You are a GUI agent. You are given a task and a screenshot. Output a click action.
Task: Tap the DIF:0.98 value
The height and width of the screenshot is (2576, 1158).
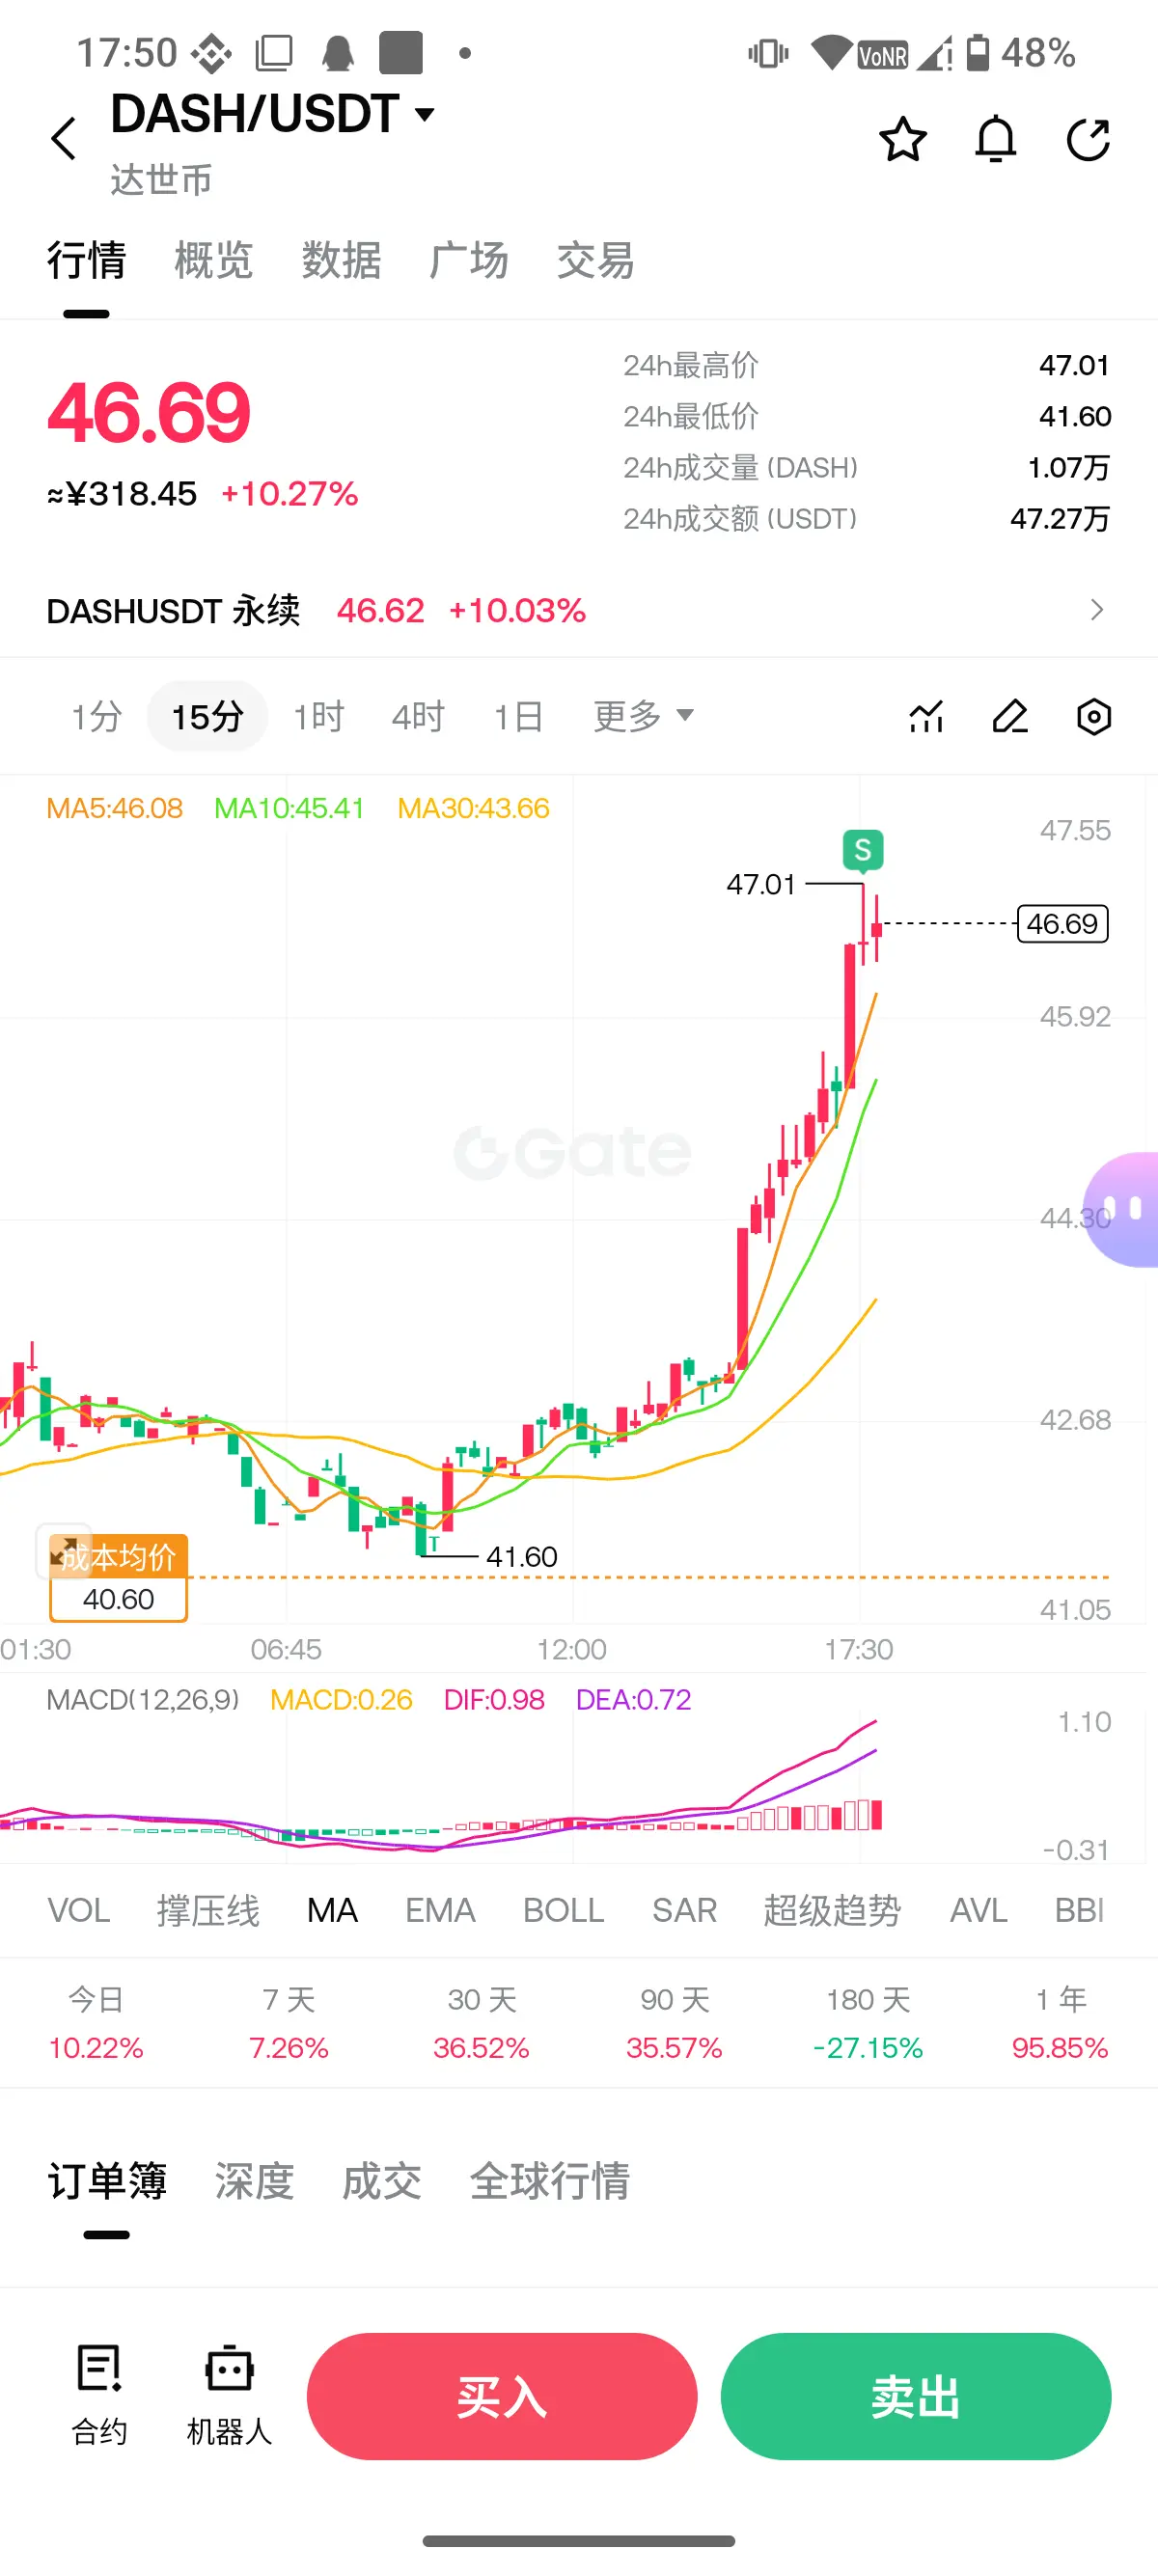click(494, 1699)
